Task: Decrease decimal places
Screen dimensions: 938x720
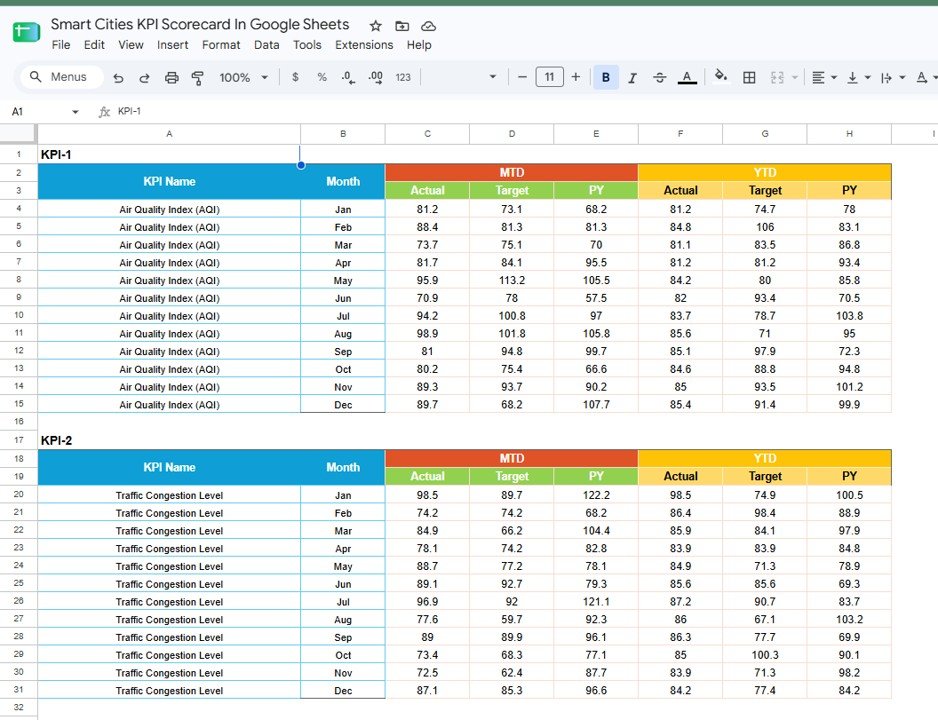Action: [x=348, y=77]
